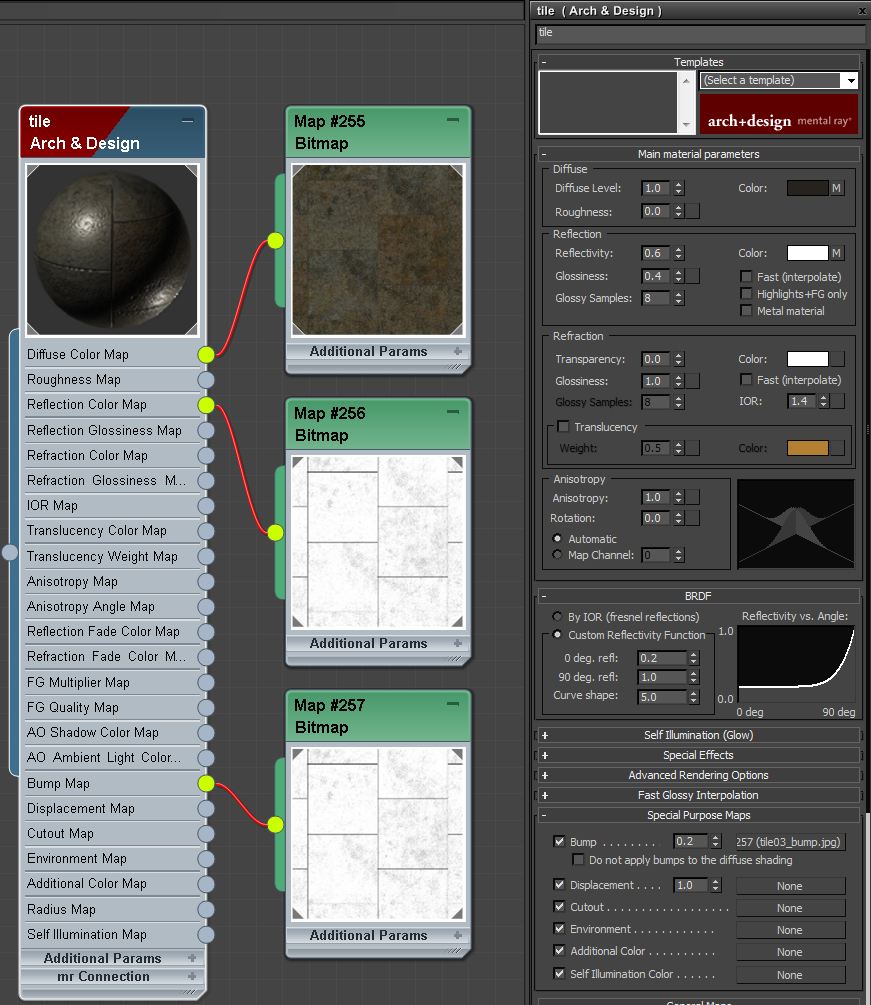Collapse the Map #257 Bitmap node
Image resolution: width=871 pixels, height=1005 pixels.
(452, 704)
